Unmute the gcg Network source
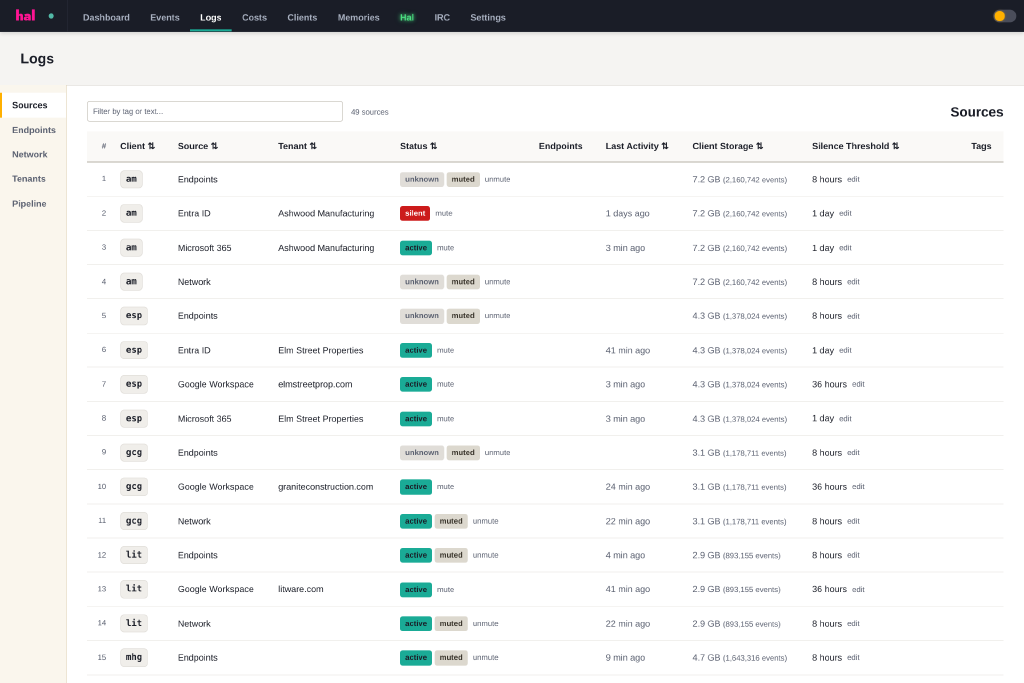Image resolution: width=1024 pixels, height=683 pixels. click(x=485, y=521)
